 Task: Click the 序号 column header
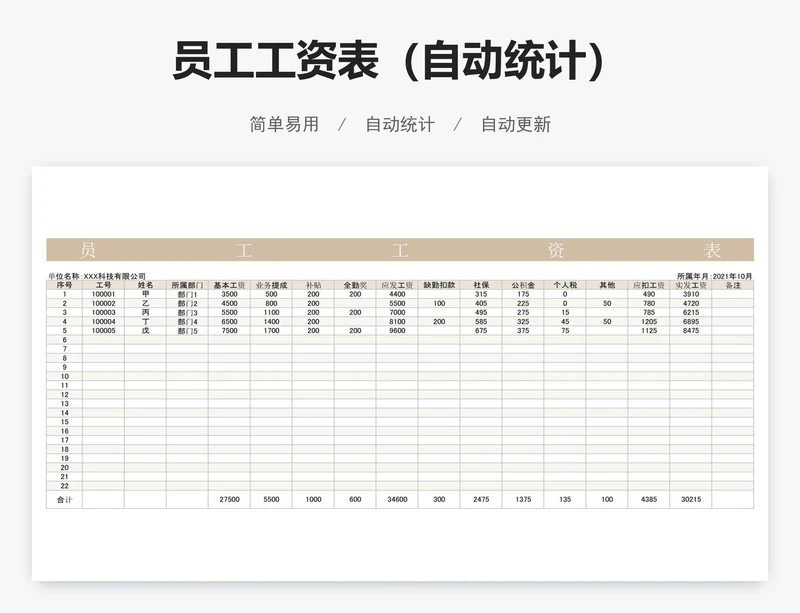point(64,285)
